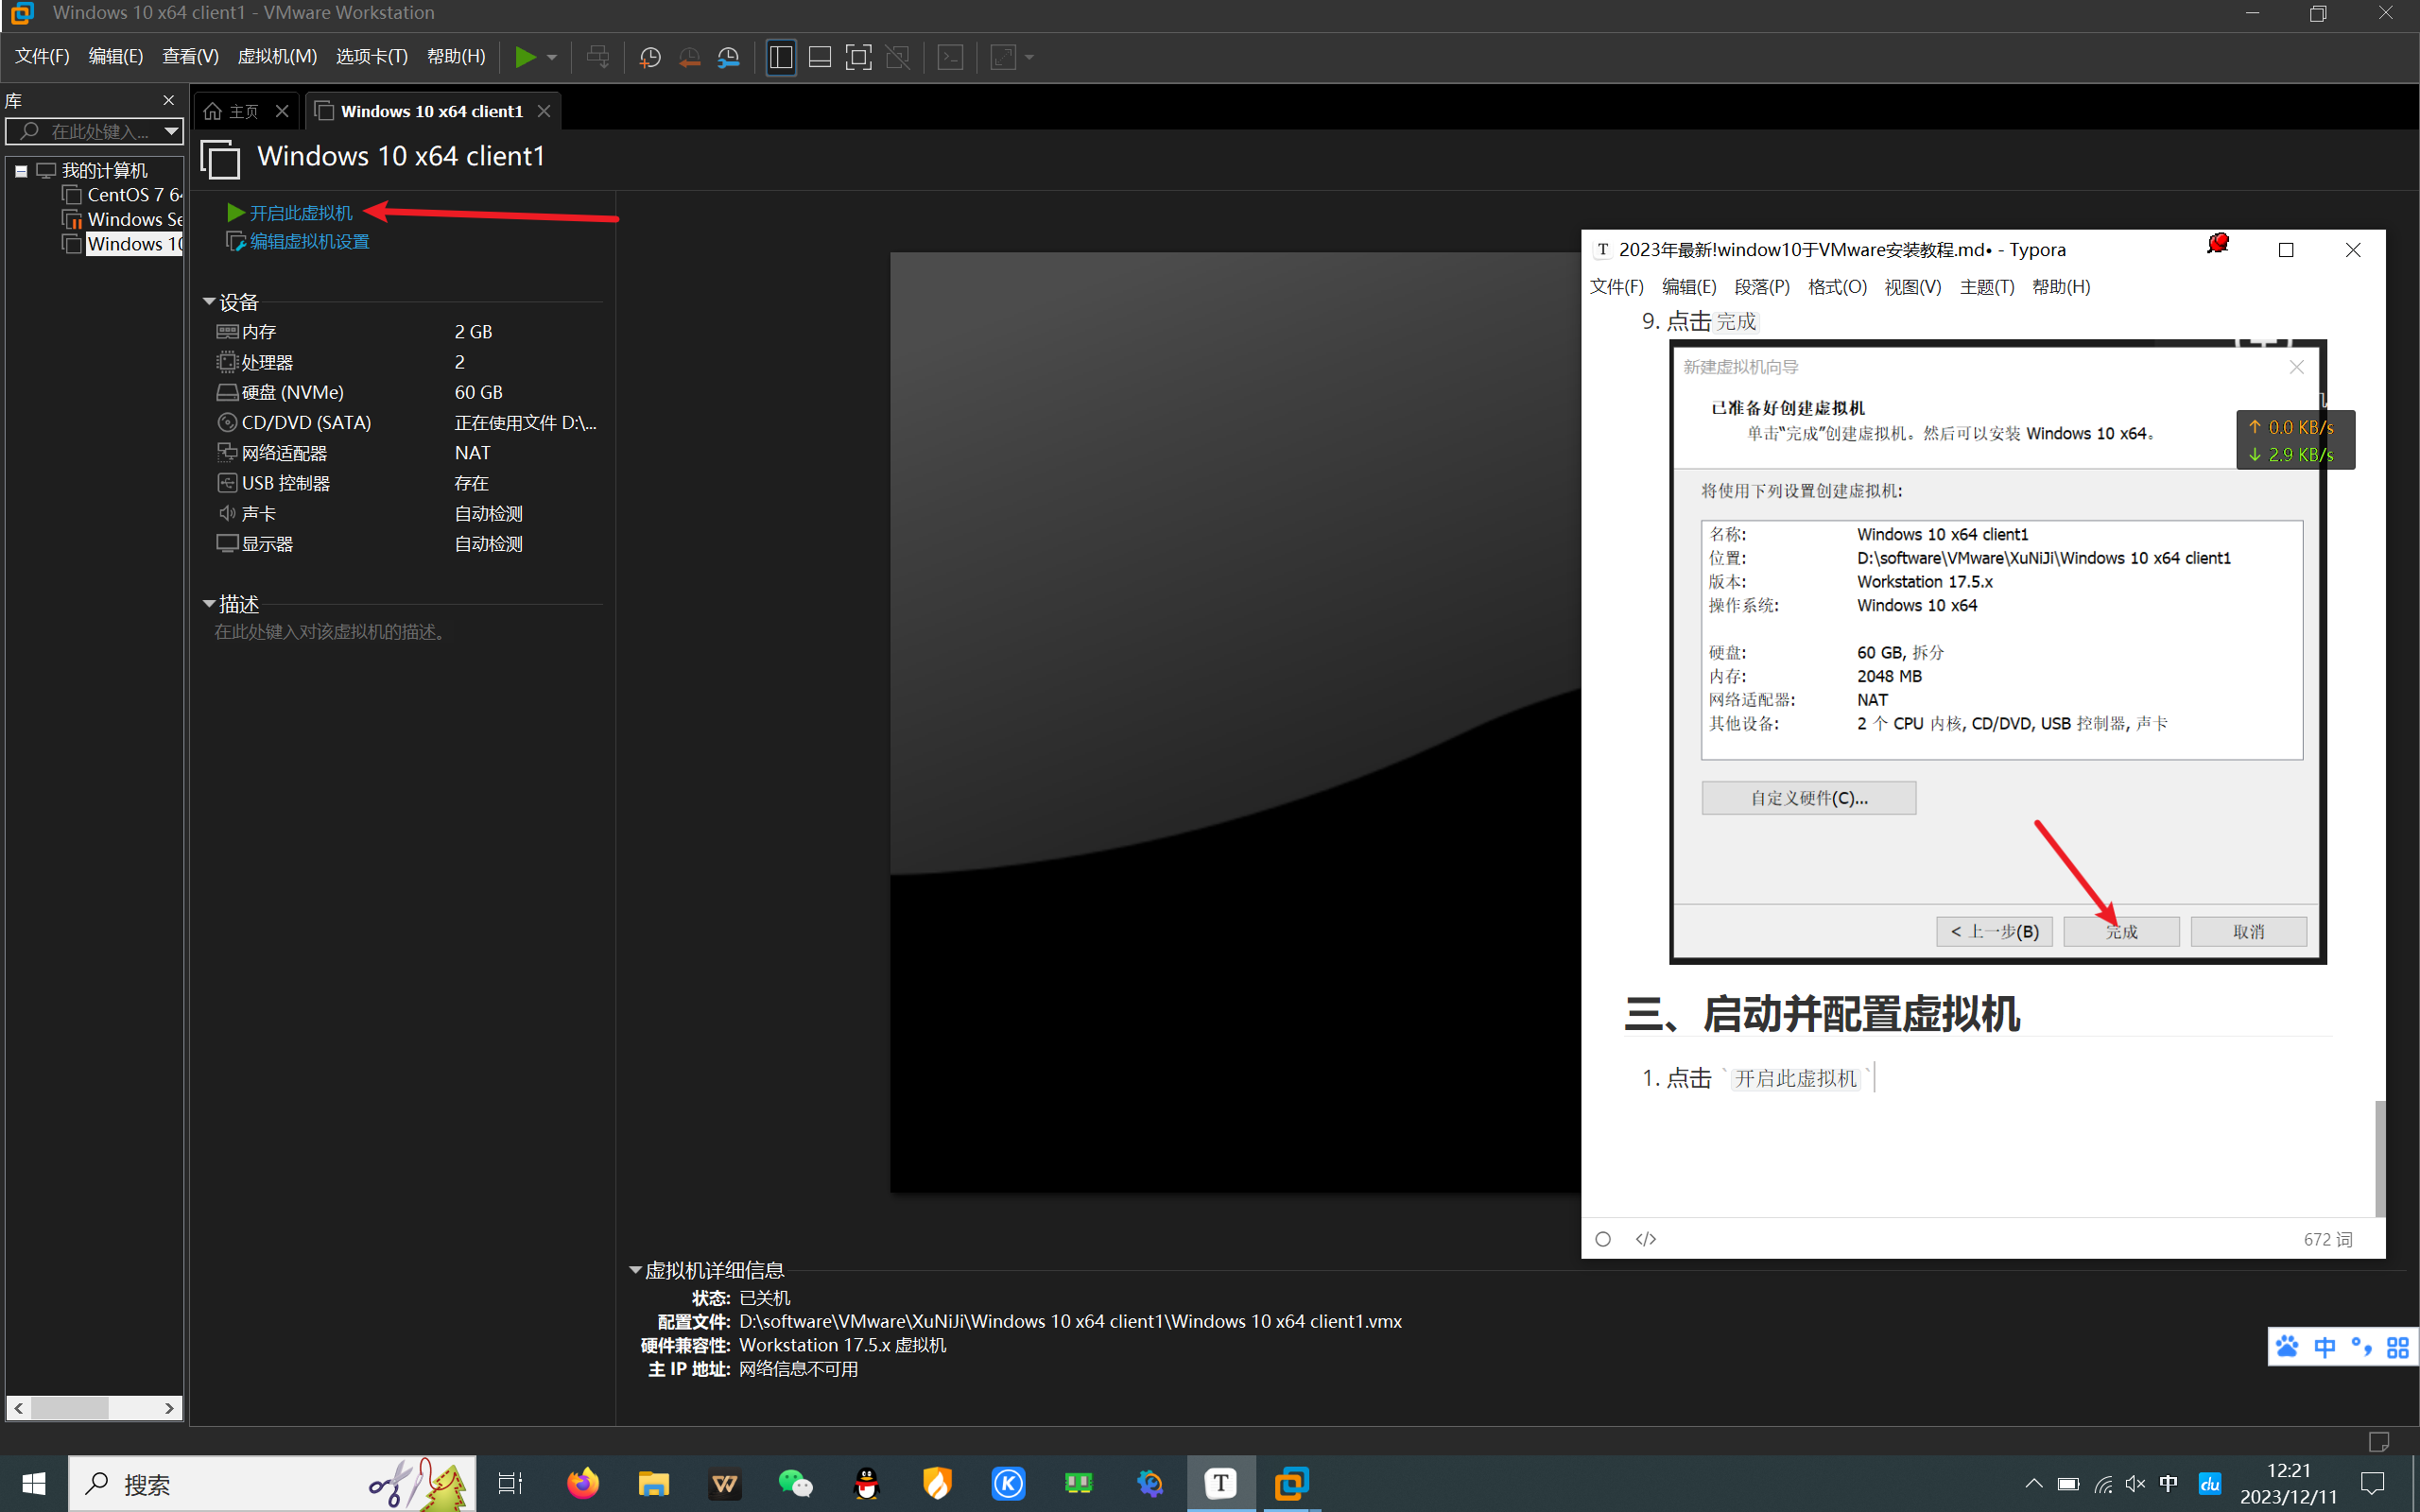This screenshot has width=2420, height=1512.
Task: Take a snapshot of this virtual machine
Action: [650, 57]
